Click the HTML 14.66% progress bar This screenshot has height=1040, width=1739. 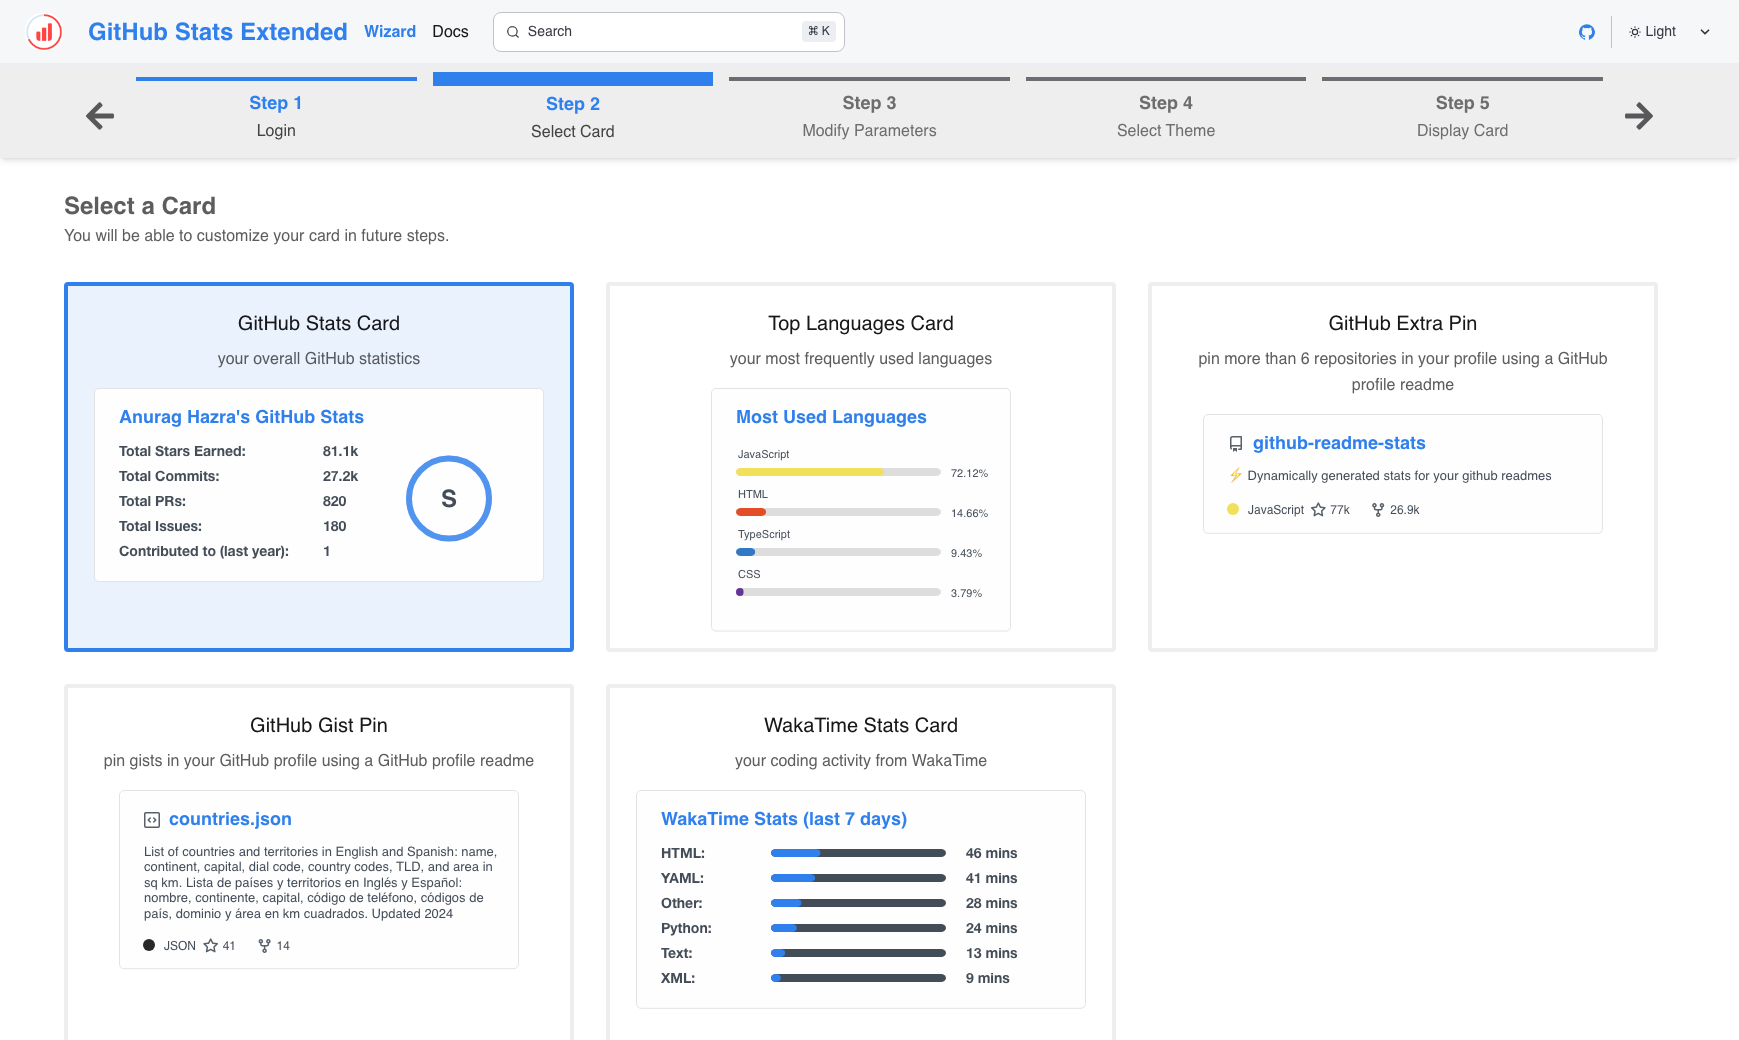click(838, 512)
